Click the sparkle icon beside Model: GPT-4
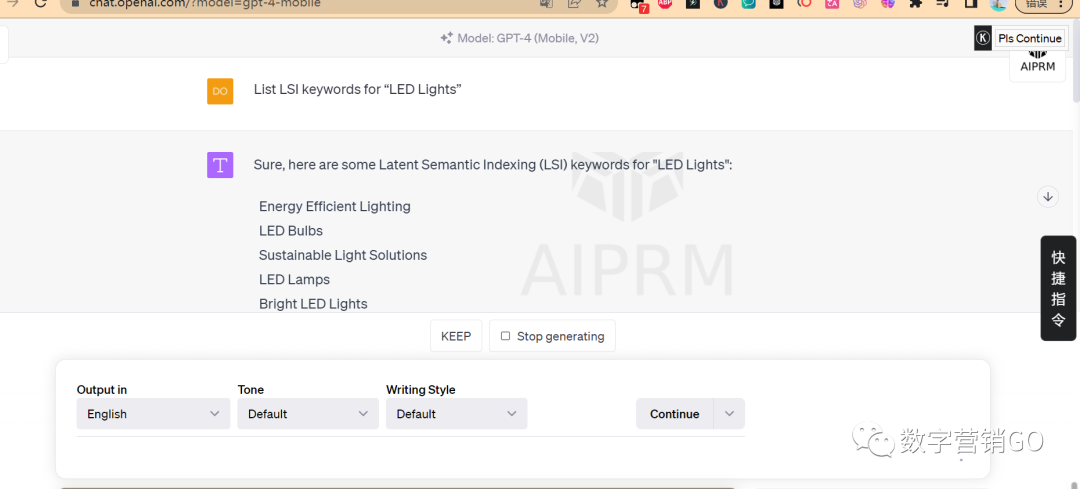 (446, 39)
